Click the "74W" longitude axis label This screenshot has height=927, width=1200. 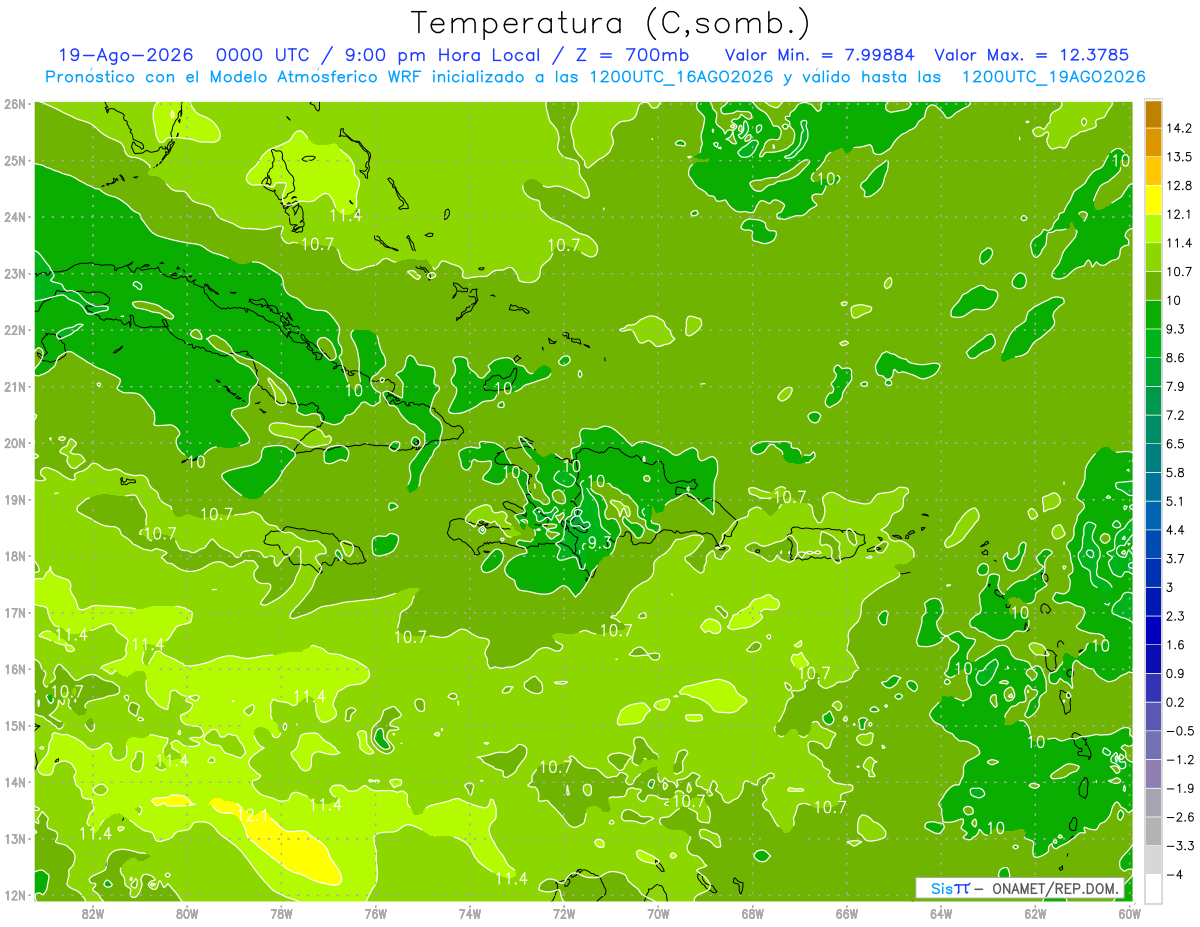click(x=470, y=913)
